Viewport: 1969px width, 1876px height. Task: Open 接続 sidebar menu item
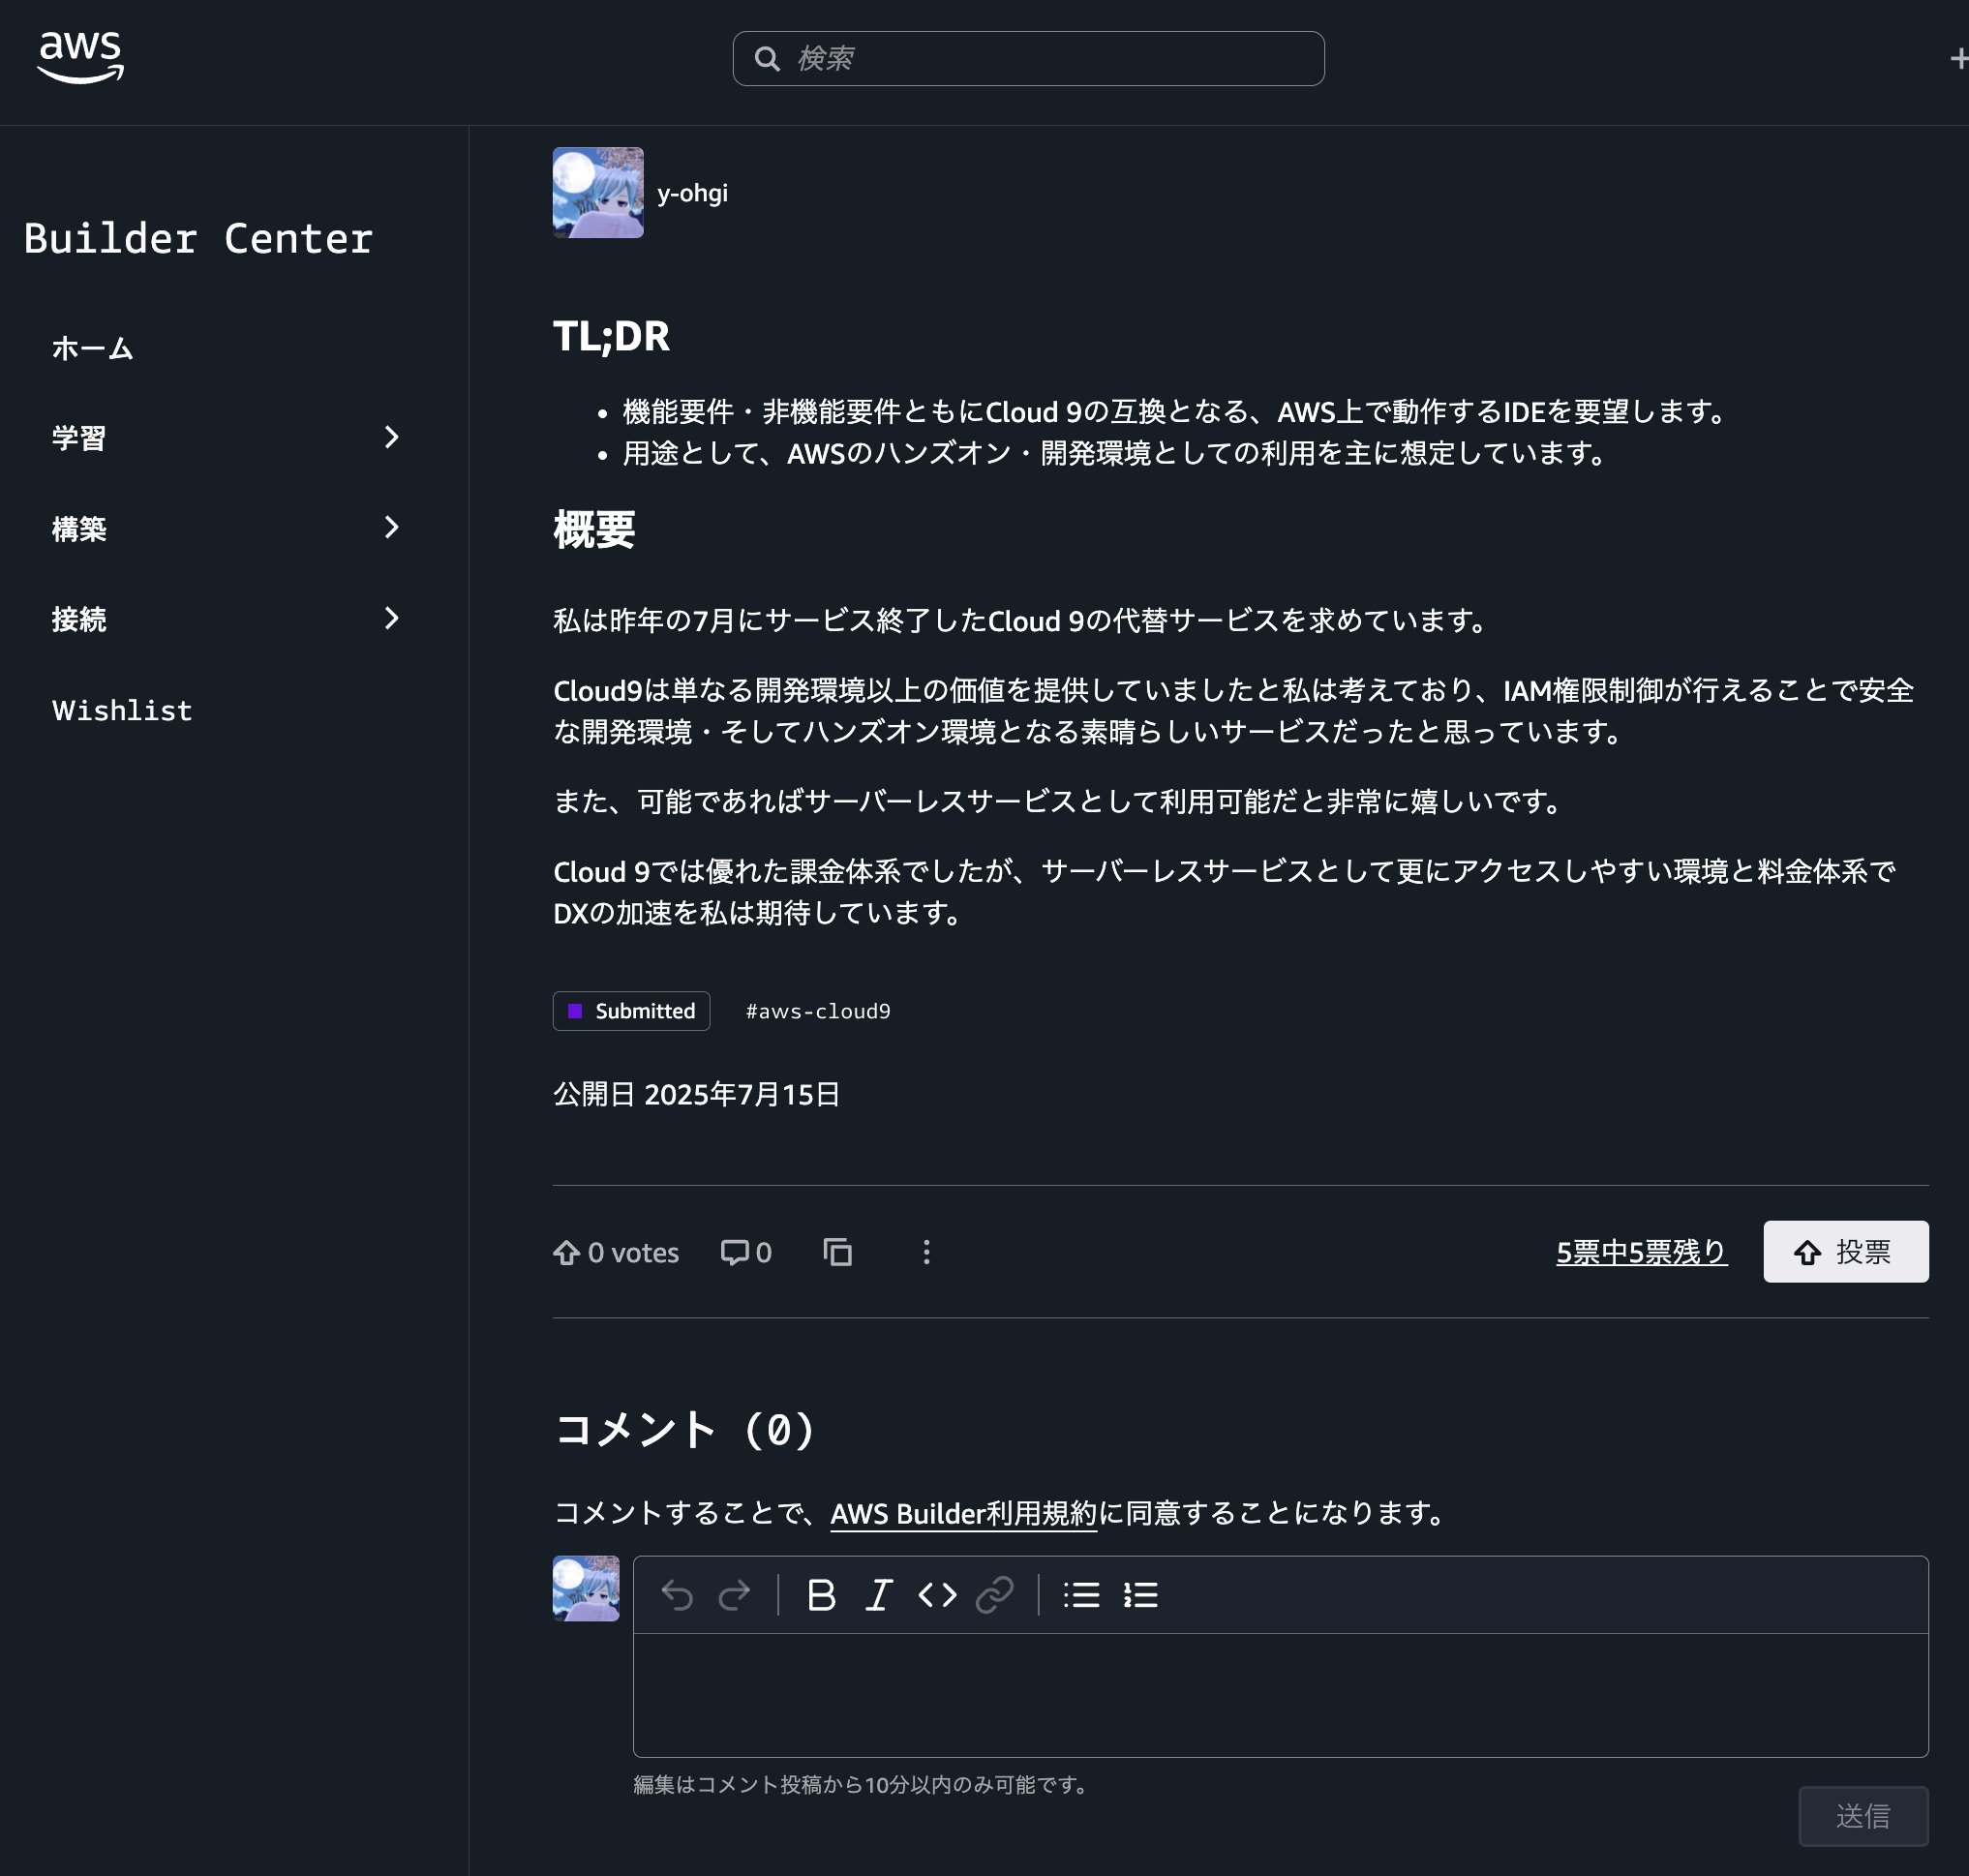pyautogui.click(x=79, y=619)
